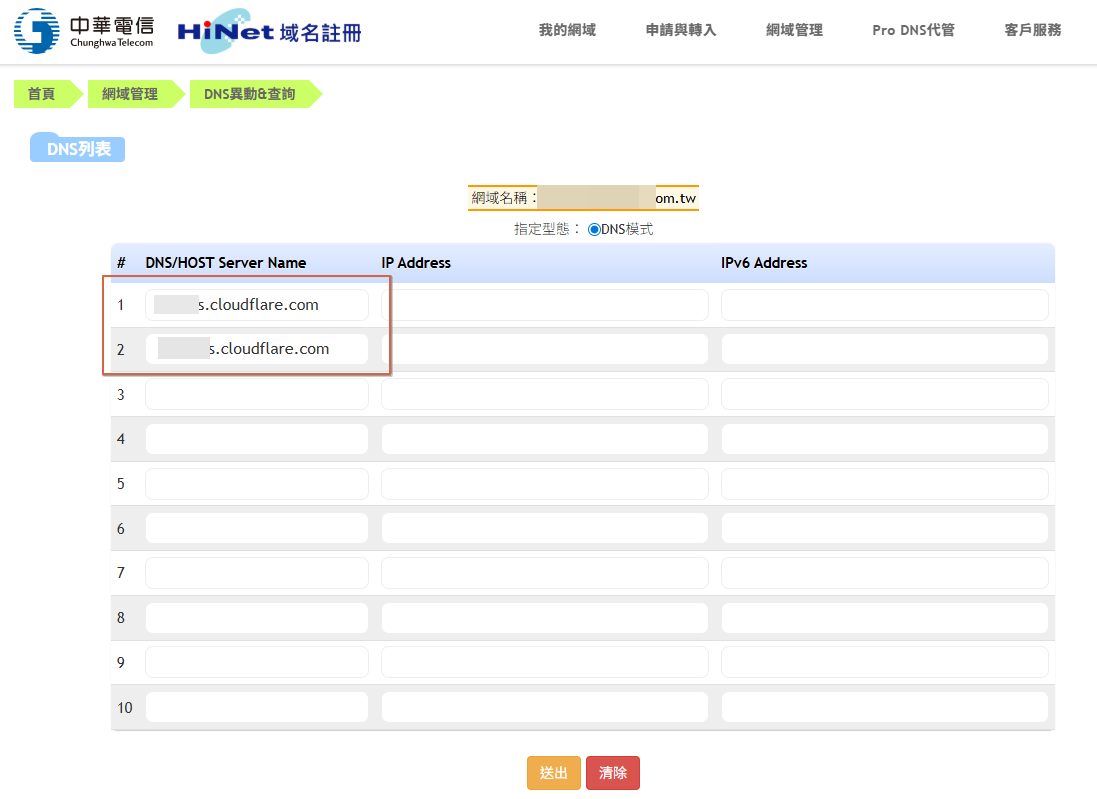The height and width of the screenshot is (799, 1097).
Task: Click row 9 DNS server name field
Action: click(x=257, y=662)
